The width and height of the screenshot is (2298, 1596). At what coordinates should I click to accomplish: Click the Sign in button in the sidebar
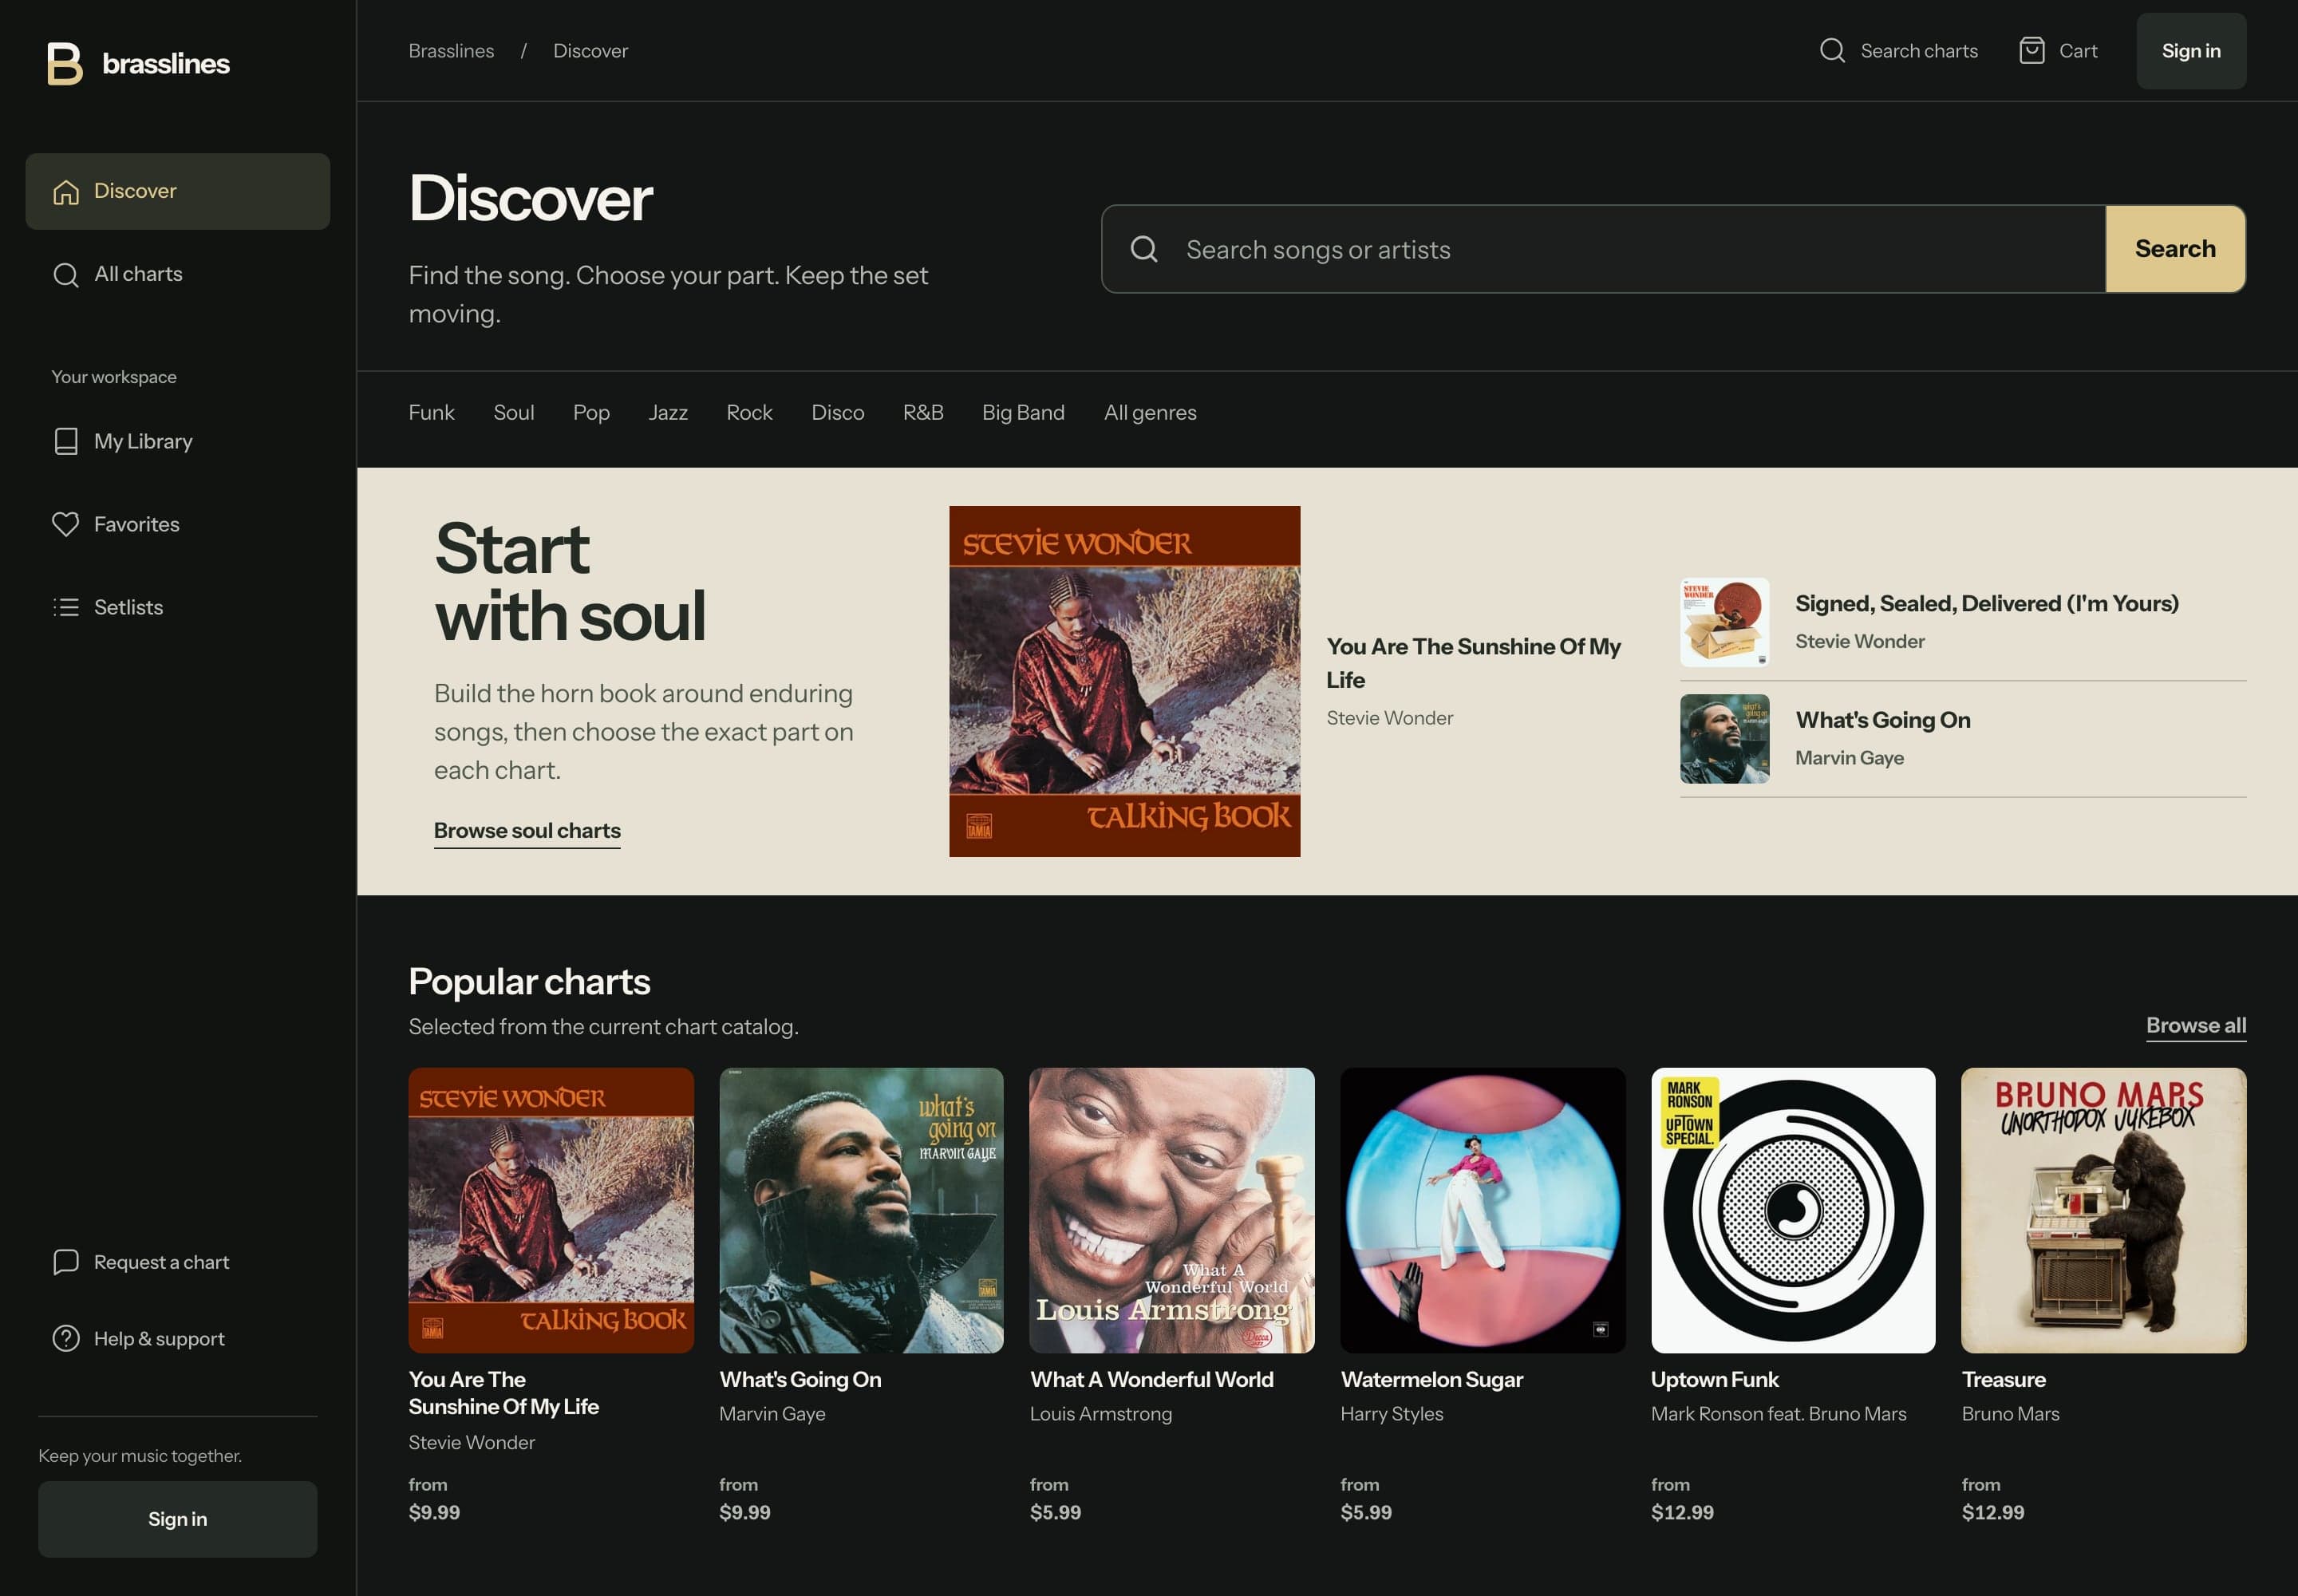coord(178,1518)
